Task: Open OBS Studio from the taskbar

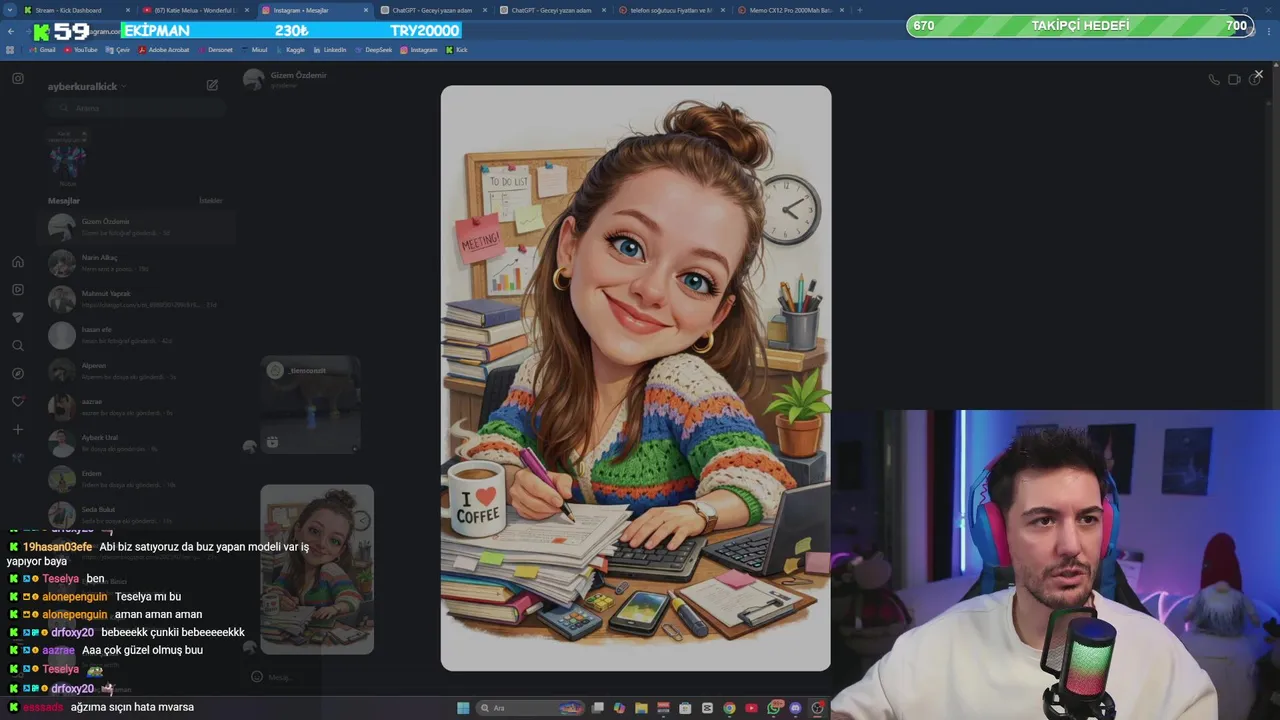Action: (818, 708)
